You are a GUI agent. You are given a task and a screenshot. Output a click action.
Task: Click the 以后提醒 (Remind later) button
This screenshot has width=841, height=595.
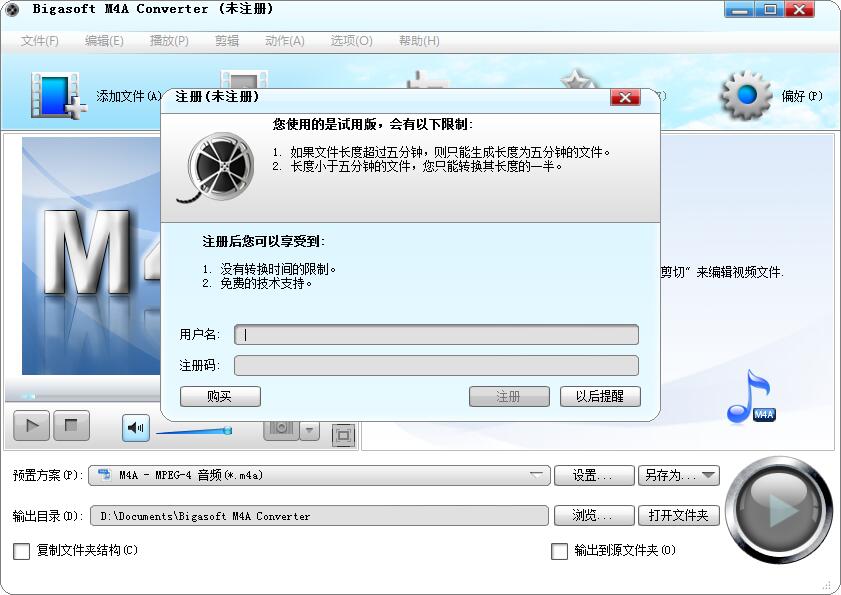click(x=600, y=396)
